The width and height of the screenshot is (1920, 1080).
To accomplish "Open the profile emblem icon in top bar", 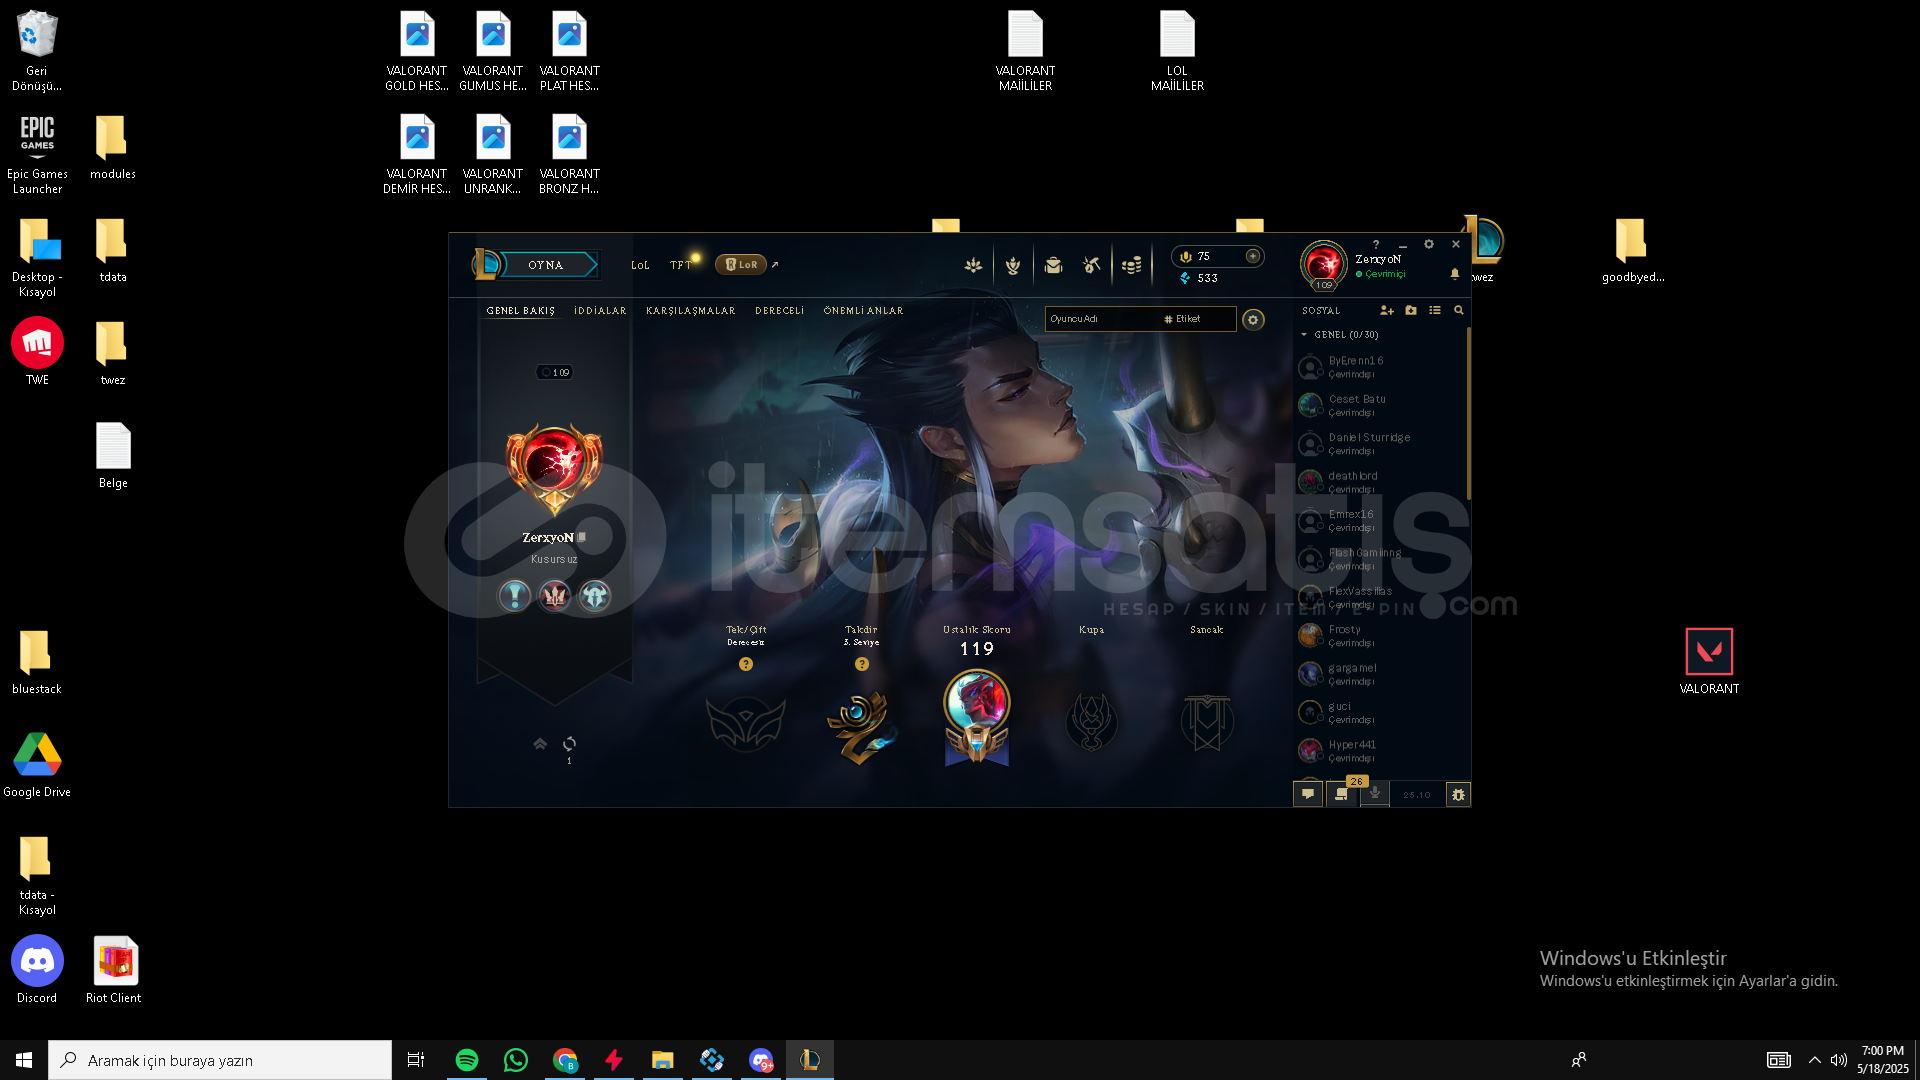I will pyautogui.click(x=1013, y=265).
